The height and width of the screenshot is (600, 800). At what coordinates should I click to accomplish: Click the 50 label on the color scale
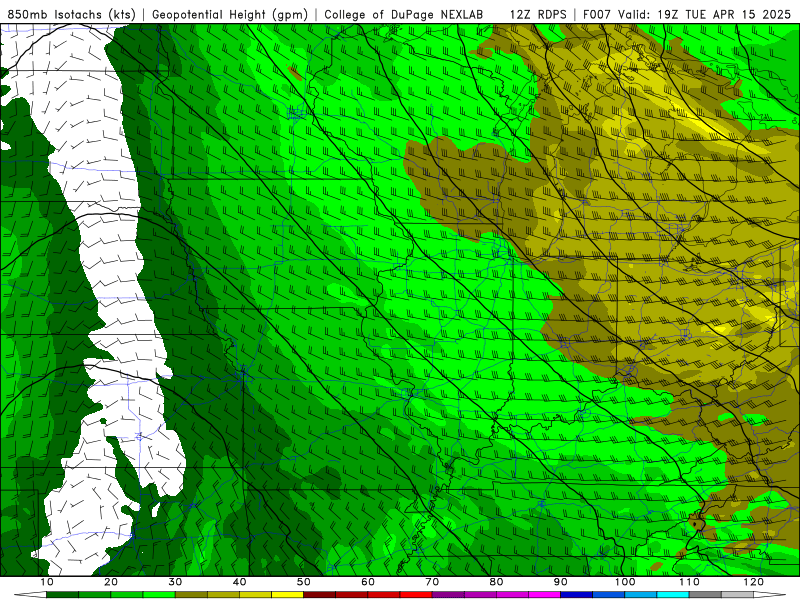[304, 582]
